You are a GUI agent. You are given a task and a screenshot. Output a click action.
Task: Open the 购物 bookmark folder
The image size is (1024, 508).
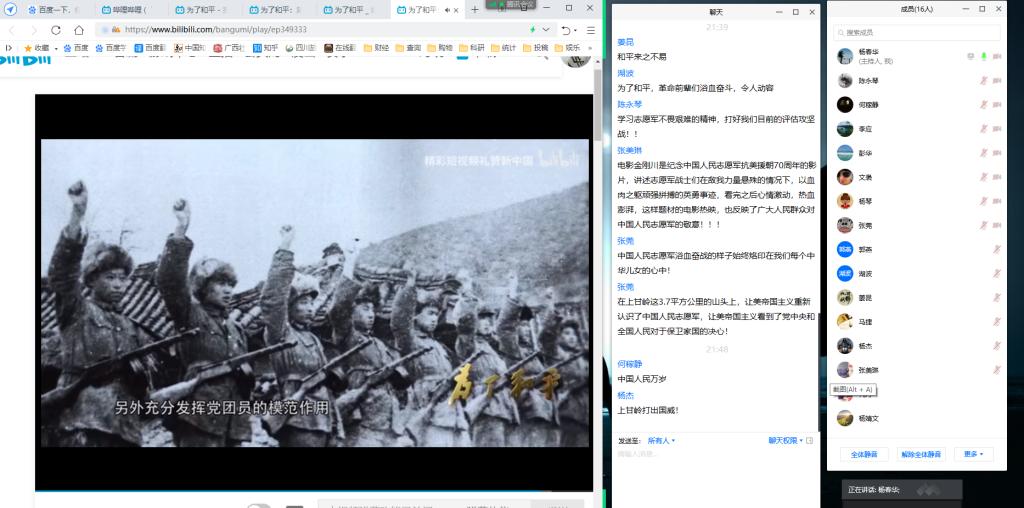(x=440, y=48)
